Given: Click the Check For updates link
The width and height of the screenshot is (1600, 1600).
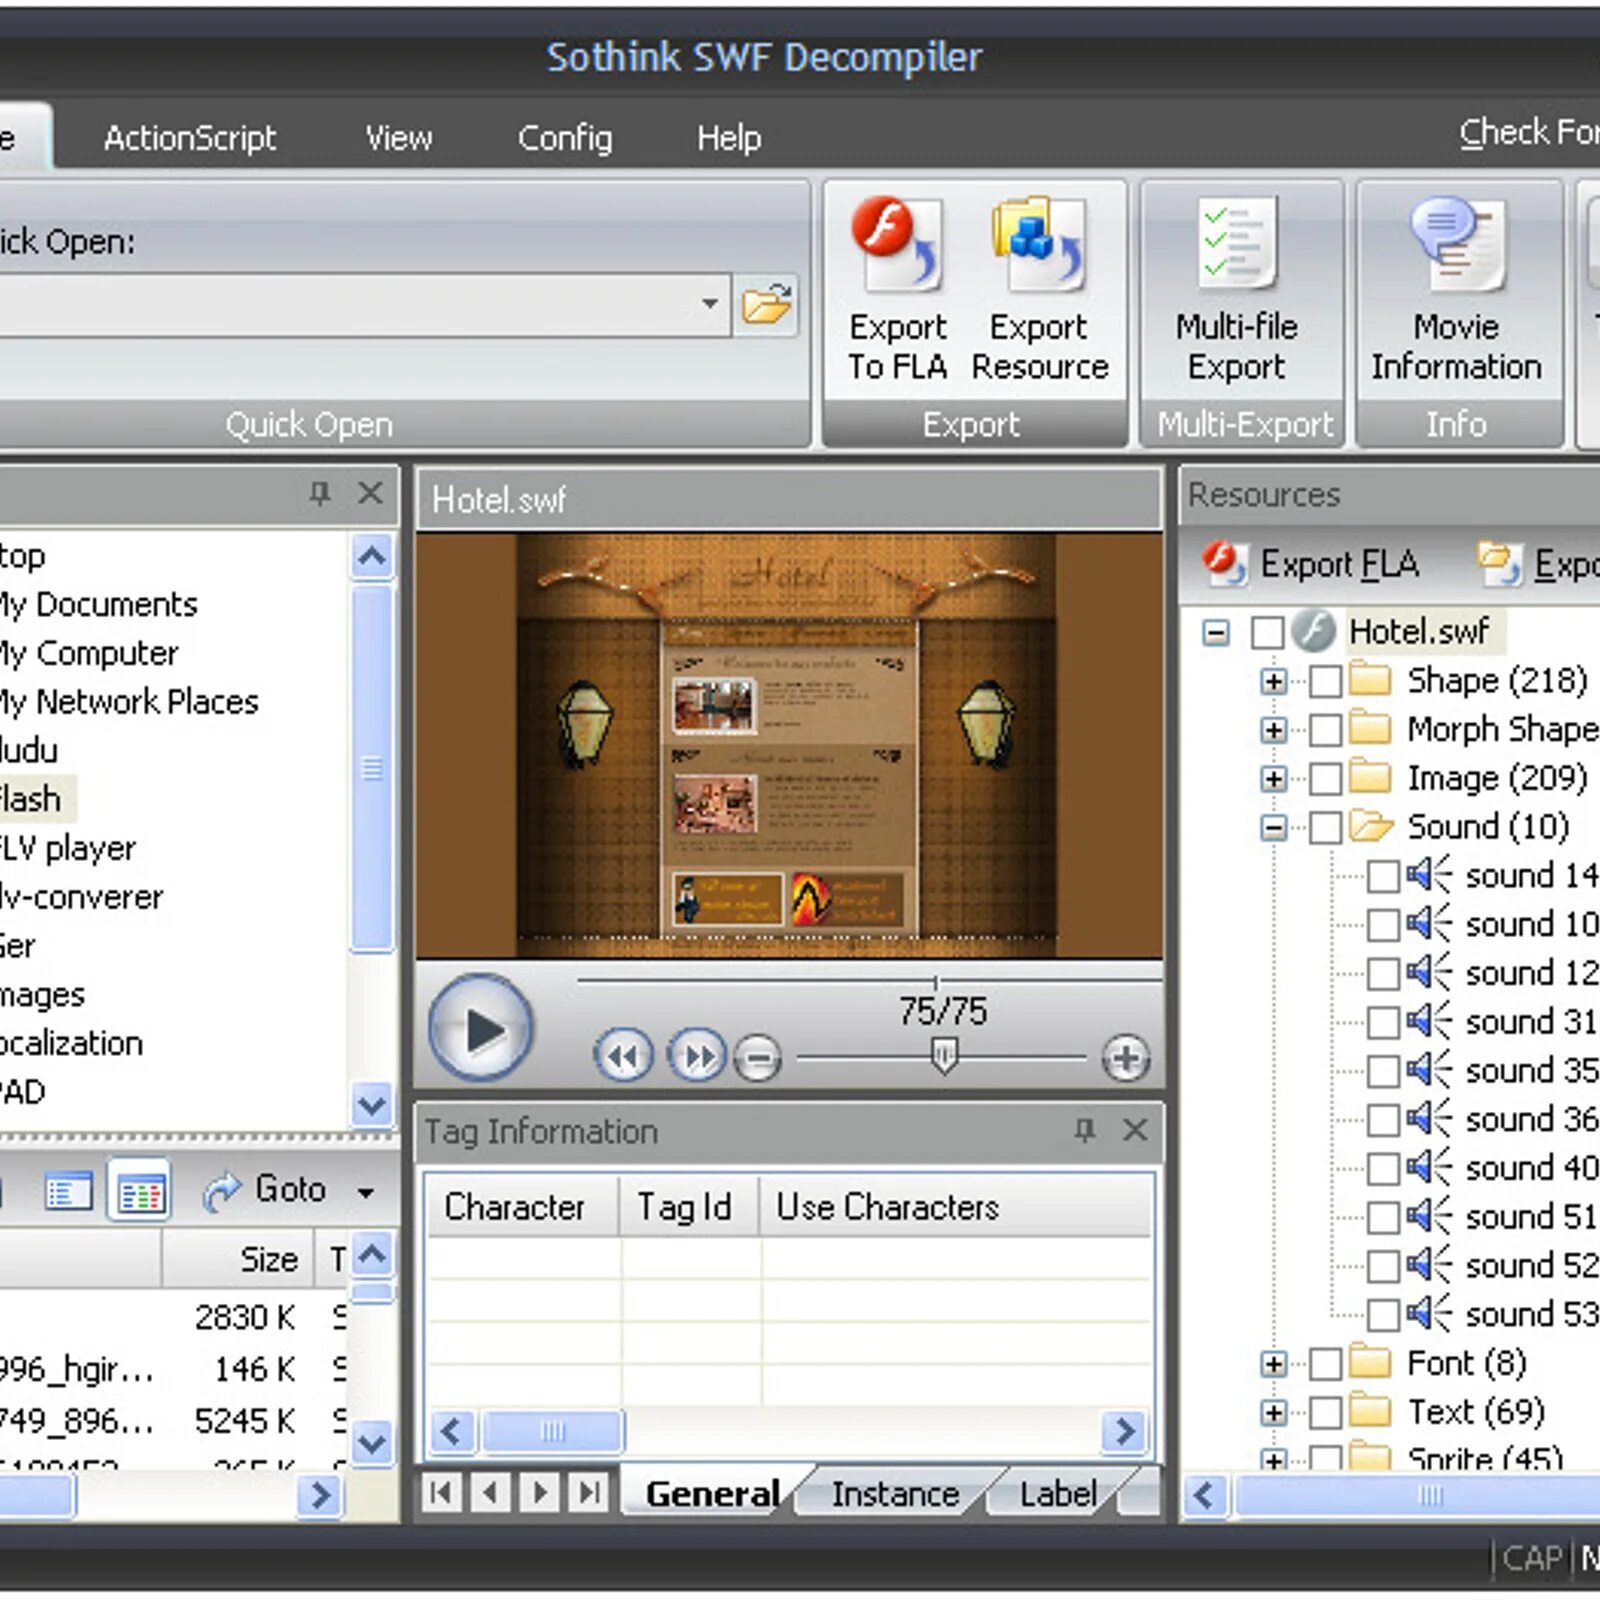Looking at the screenshot, I should tap(1529, 131).
